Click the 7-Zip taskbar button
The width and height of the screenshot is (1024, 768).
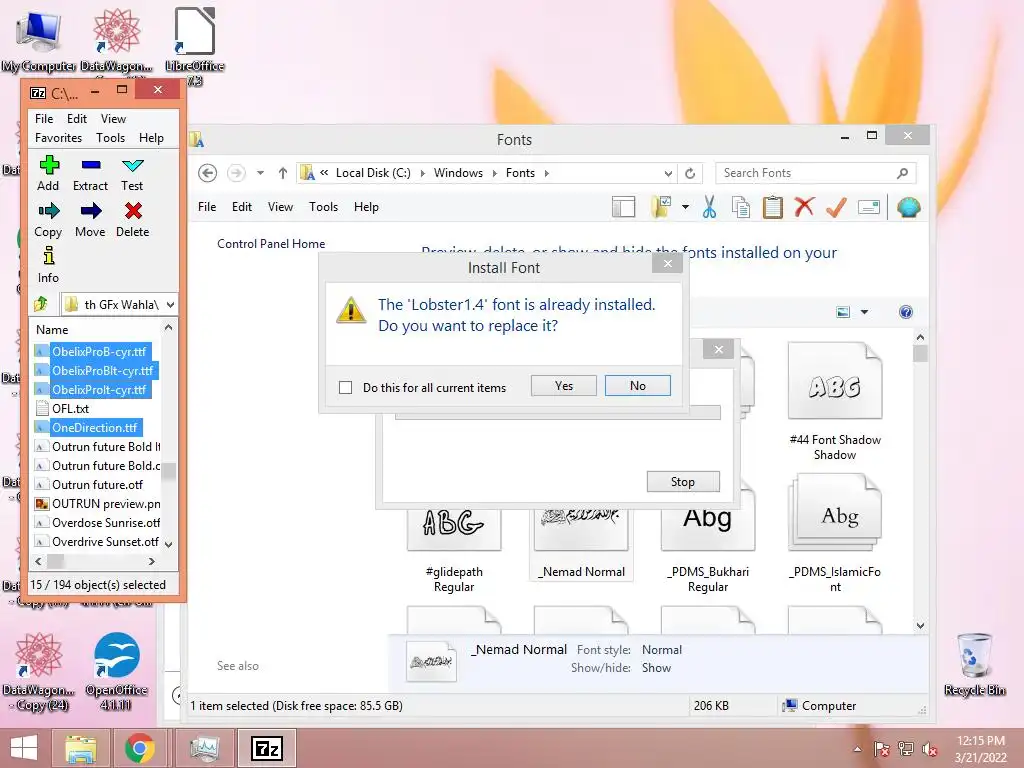266,748
